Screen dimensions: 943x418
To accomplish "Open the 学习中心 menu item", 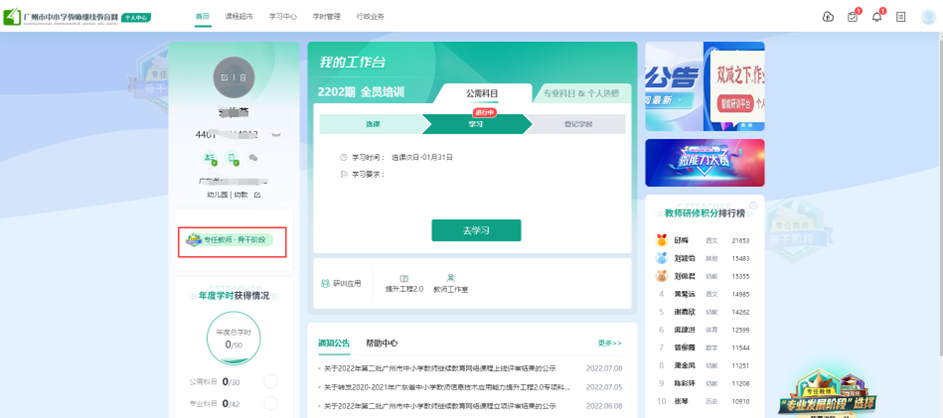I will [283, 17].
